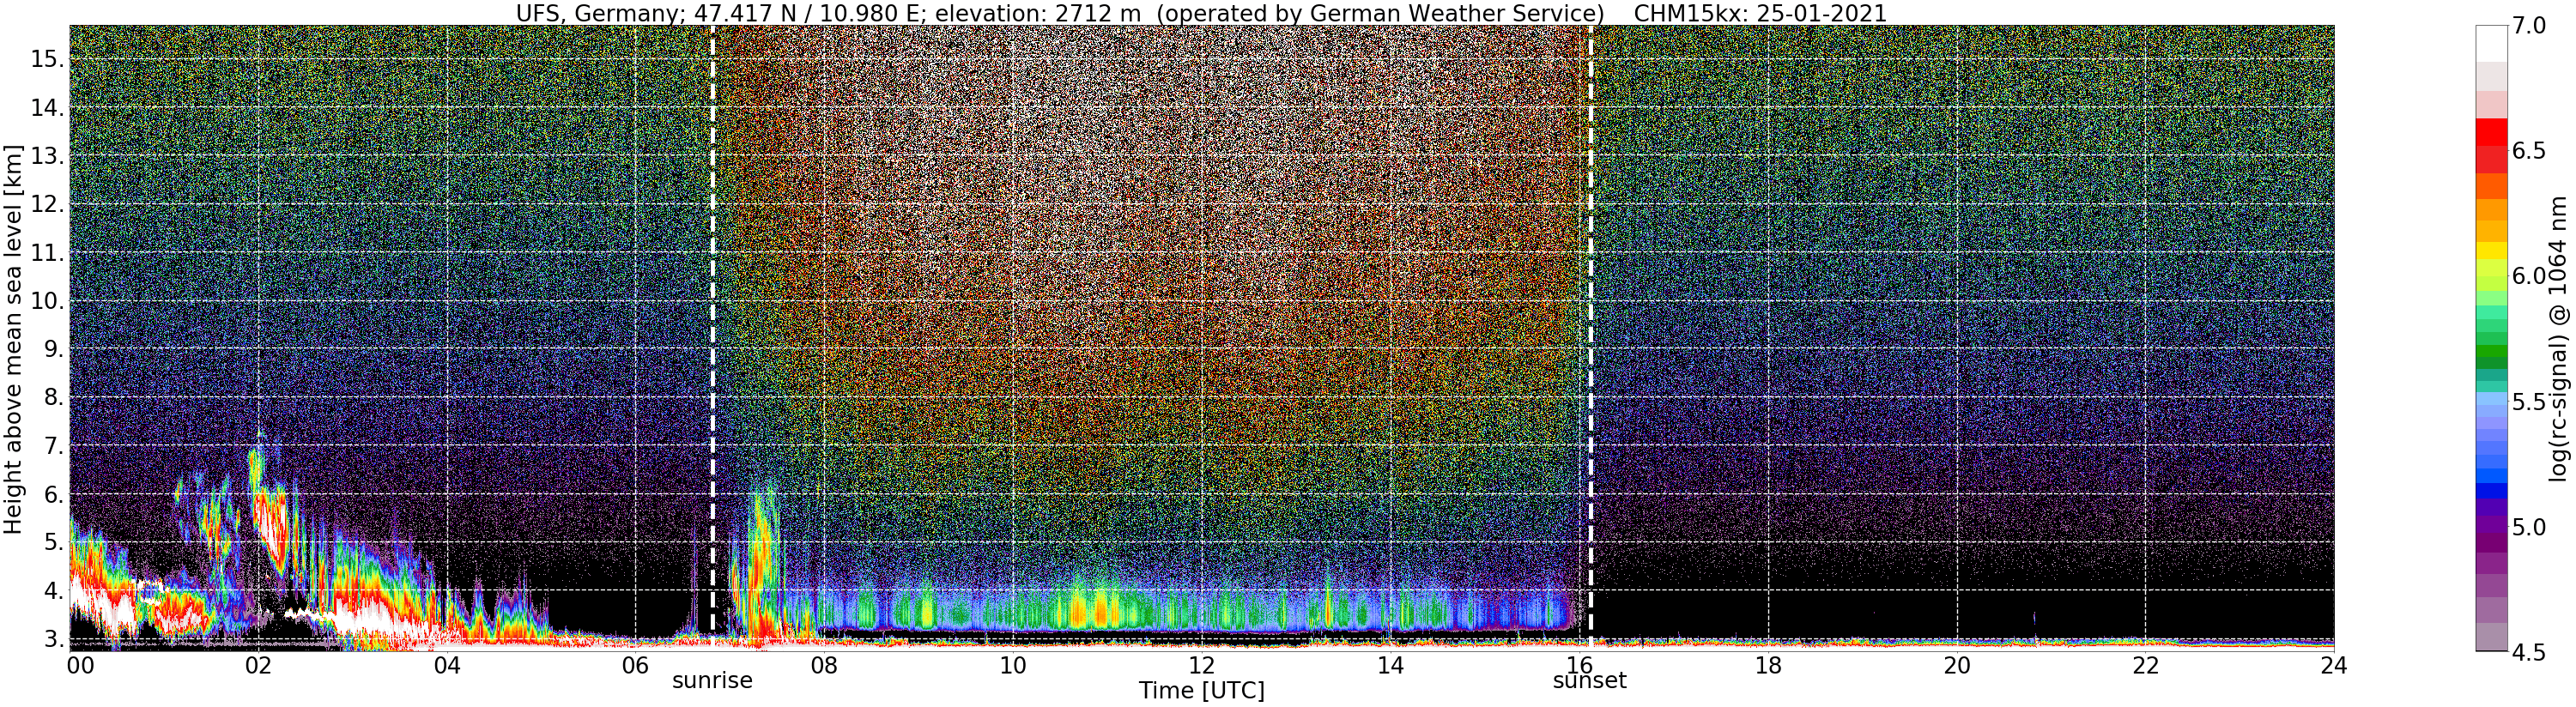Click the 3. height tick label
Viewport: 2576px width, 707px height.
[53, 639]
